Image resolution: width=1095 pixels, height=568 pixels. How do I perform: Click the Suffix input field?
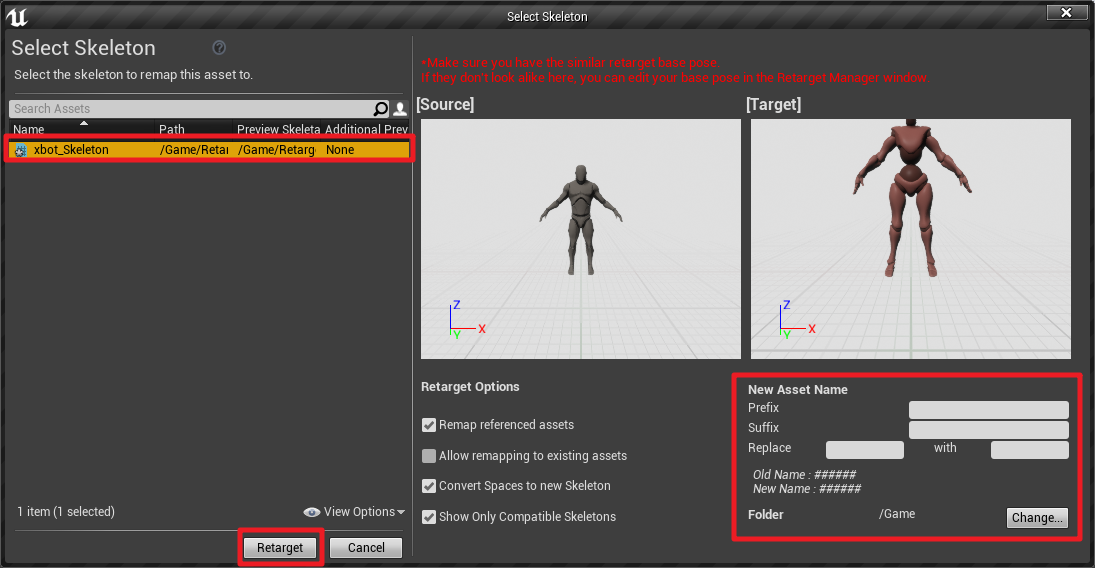coord(989,430)
